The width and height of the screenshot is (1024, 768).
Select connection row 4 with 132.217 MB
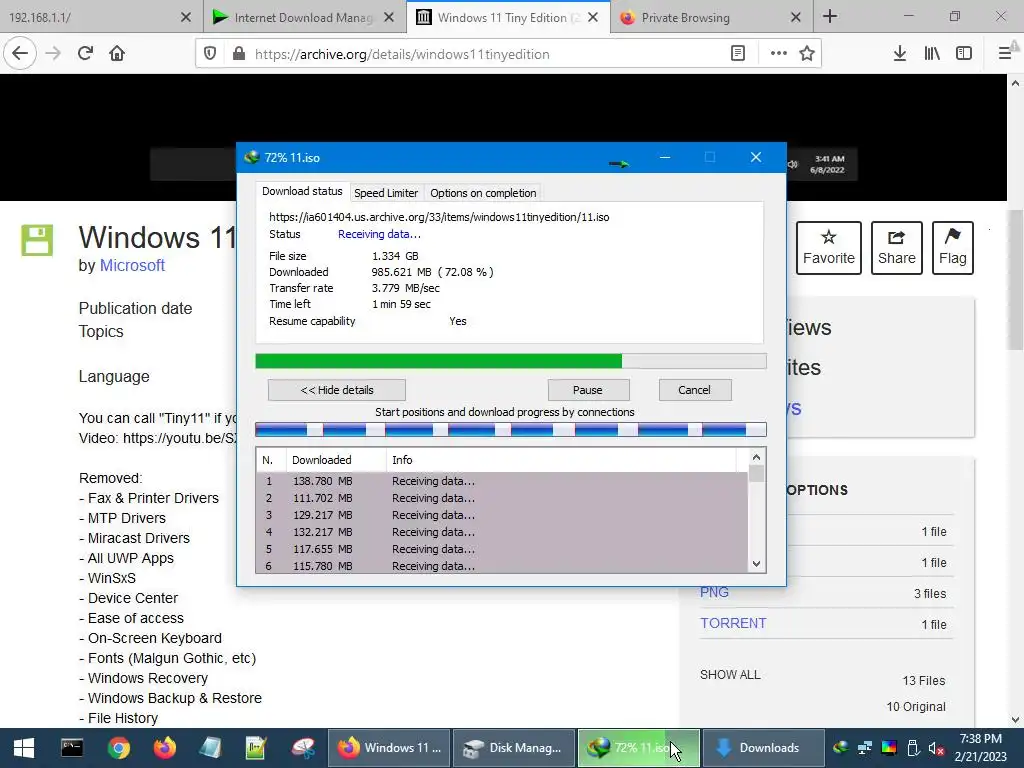pos(502,532)
